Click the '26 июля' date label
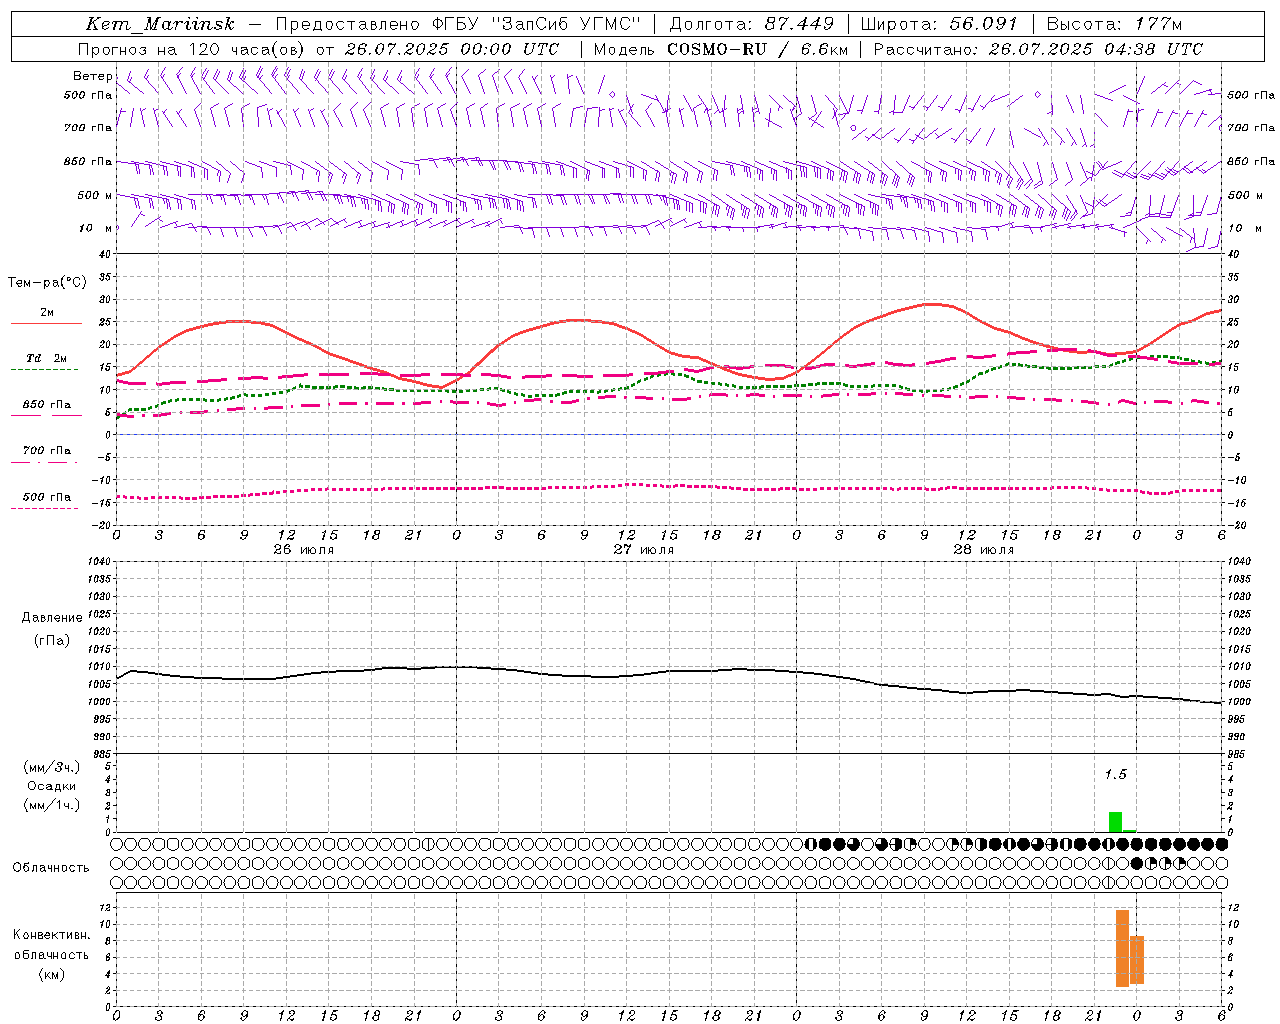This screenshot has width=1280, height=1024. coord(304,550)
